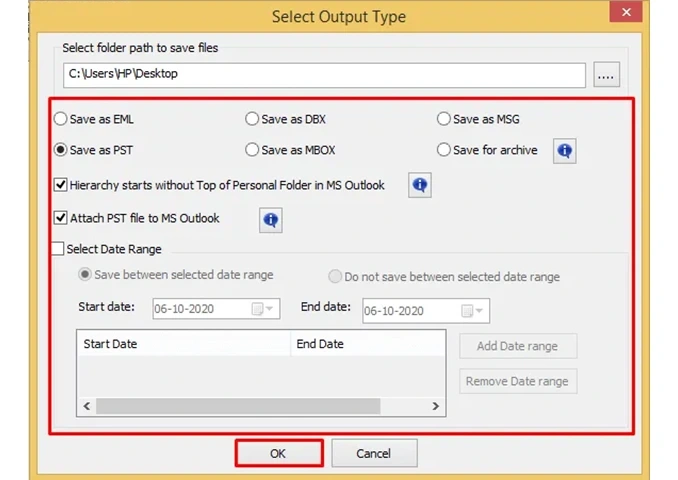The image size is (678, 480).
Task: Click info icon next to Save for archive
Action: pyautogui.click(x=564, y=151)
